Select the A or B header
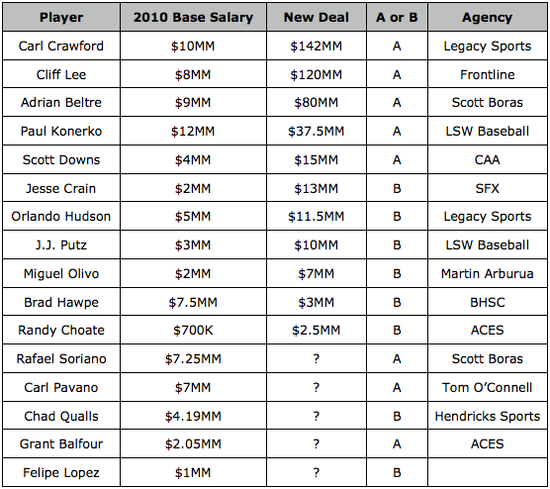Screen dimensions: 550x489 tap(397, 17)
